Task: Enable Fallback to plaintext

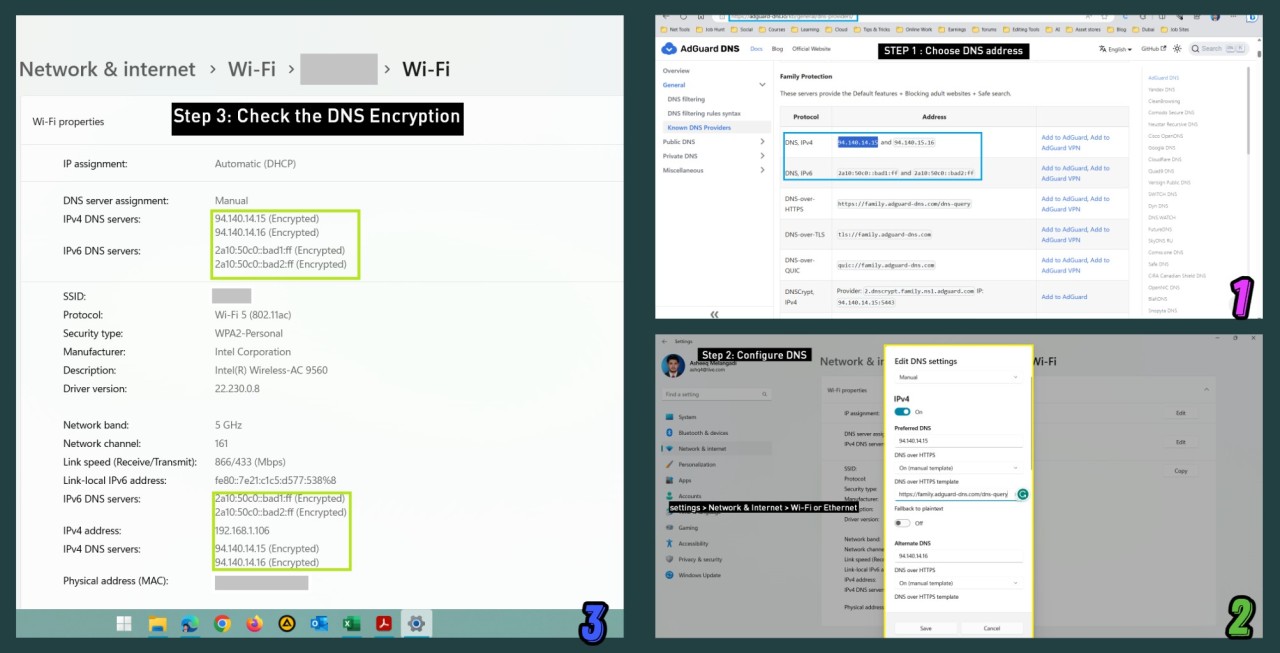Action: (x=901, y=522)
